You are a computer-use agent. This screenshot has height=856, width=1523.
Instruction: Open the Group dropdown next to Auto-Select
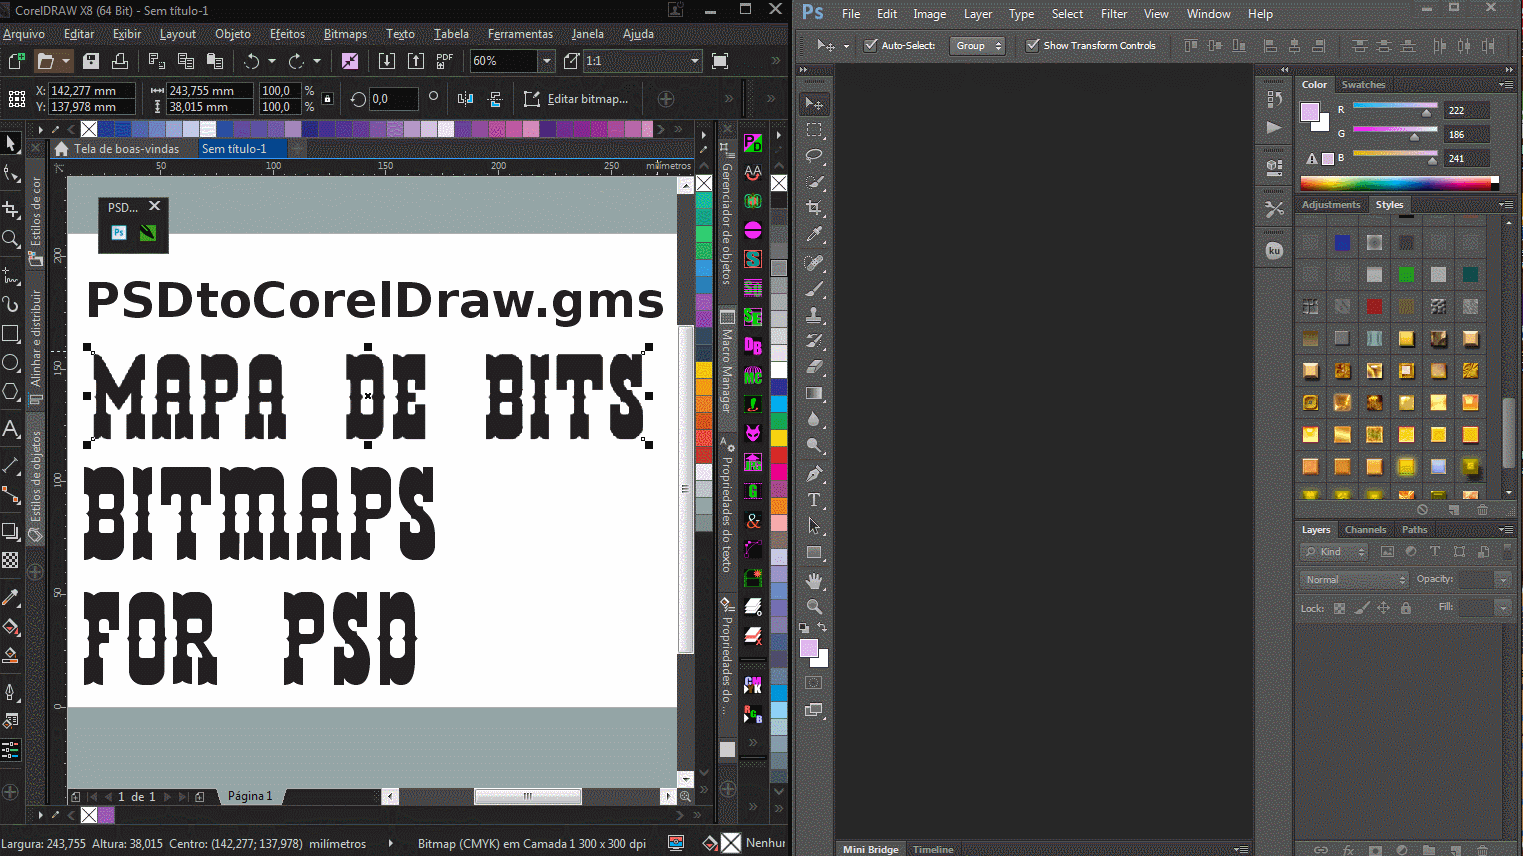977,45
